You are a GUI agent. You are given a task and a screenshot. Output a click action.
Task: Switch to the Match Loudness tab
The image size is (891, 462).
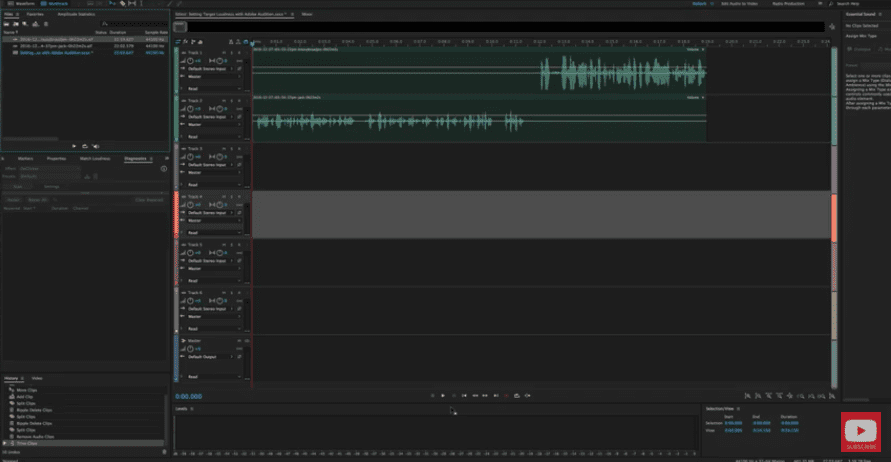coord(95,159)
